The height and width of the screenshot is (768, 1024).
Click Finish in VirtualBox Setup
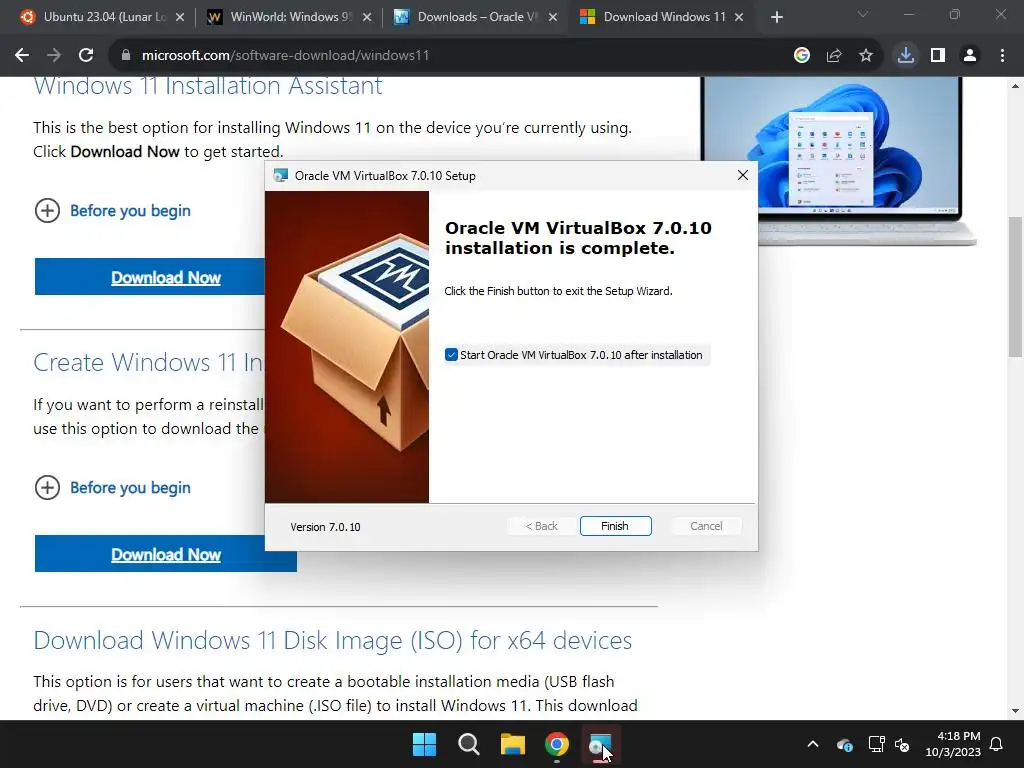point(615,526)
